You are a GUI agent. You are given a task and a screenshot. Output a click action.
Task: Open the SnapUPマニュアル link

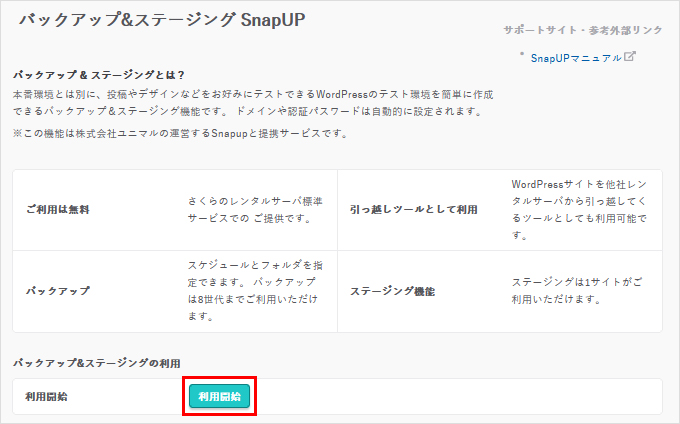[575, 58]
